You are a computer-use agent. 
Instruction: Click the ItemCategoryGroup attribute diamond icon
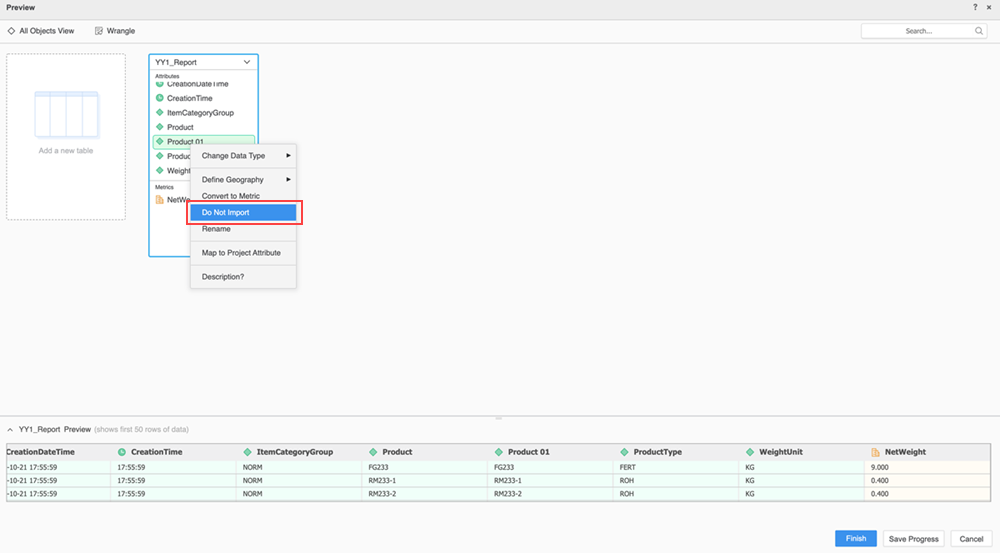(159, 113)
